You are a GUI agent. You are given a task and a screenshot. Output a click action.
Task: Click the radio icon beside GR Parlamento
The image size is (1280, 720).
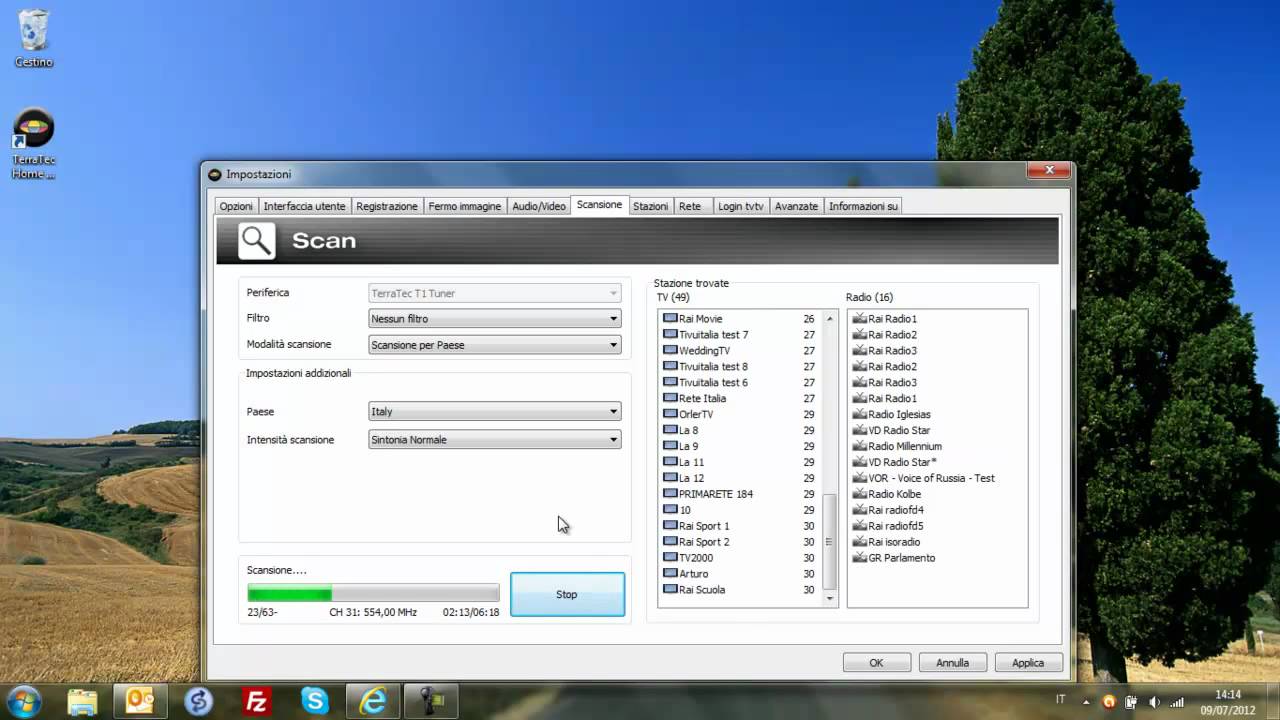tap(859, 557)
